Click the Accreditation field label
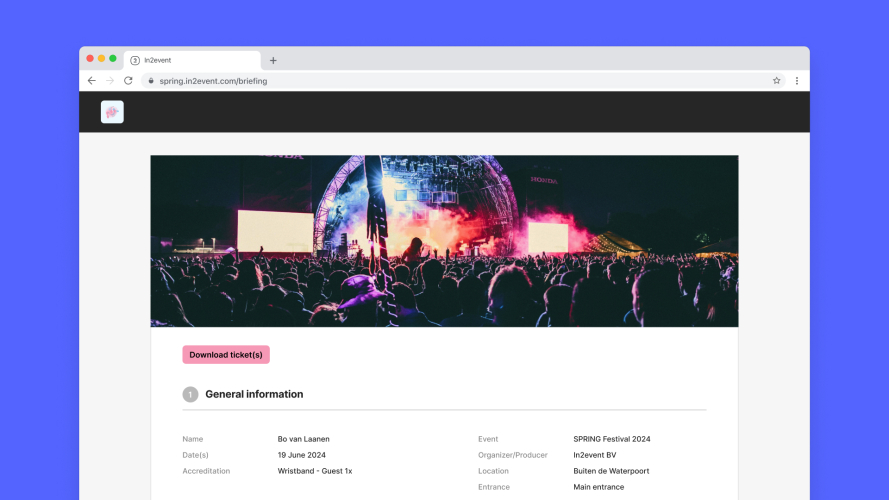This screenshot has height=500, width=889. tap(206, 471)
